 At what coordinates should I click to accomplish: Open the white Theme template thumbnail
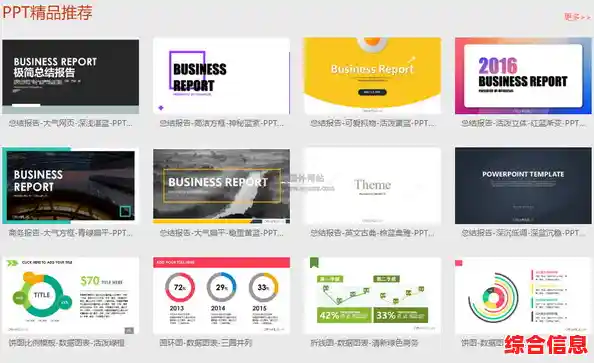point(372,186)
